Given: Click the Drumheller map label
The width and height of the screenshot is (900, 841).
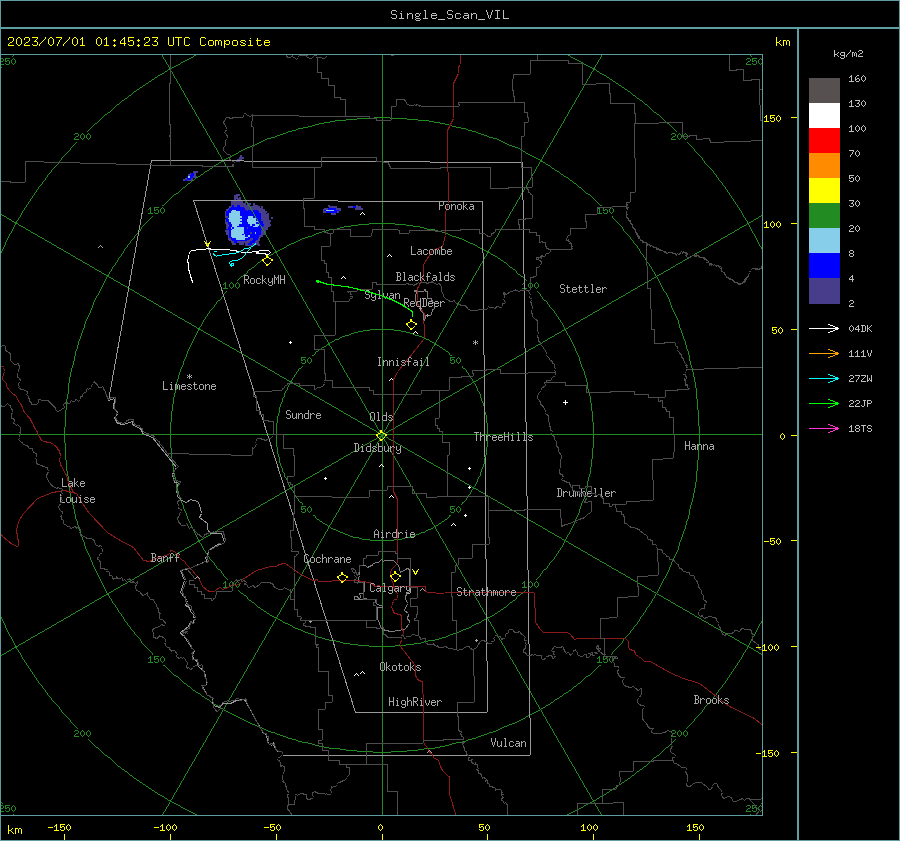Looking at the screenshot, I should (586, 493).
